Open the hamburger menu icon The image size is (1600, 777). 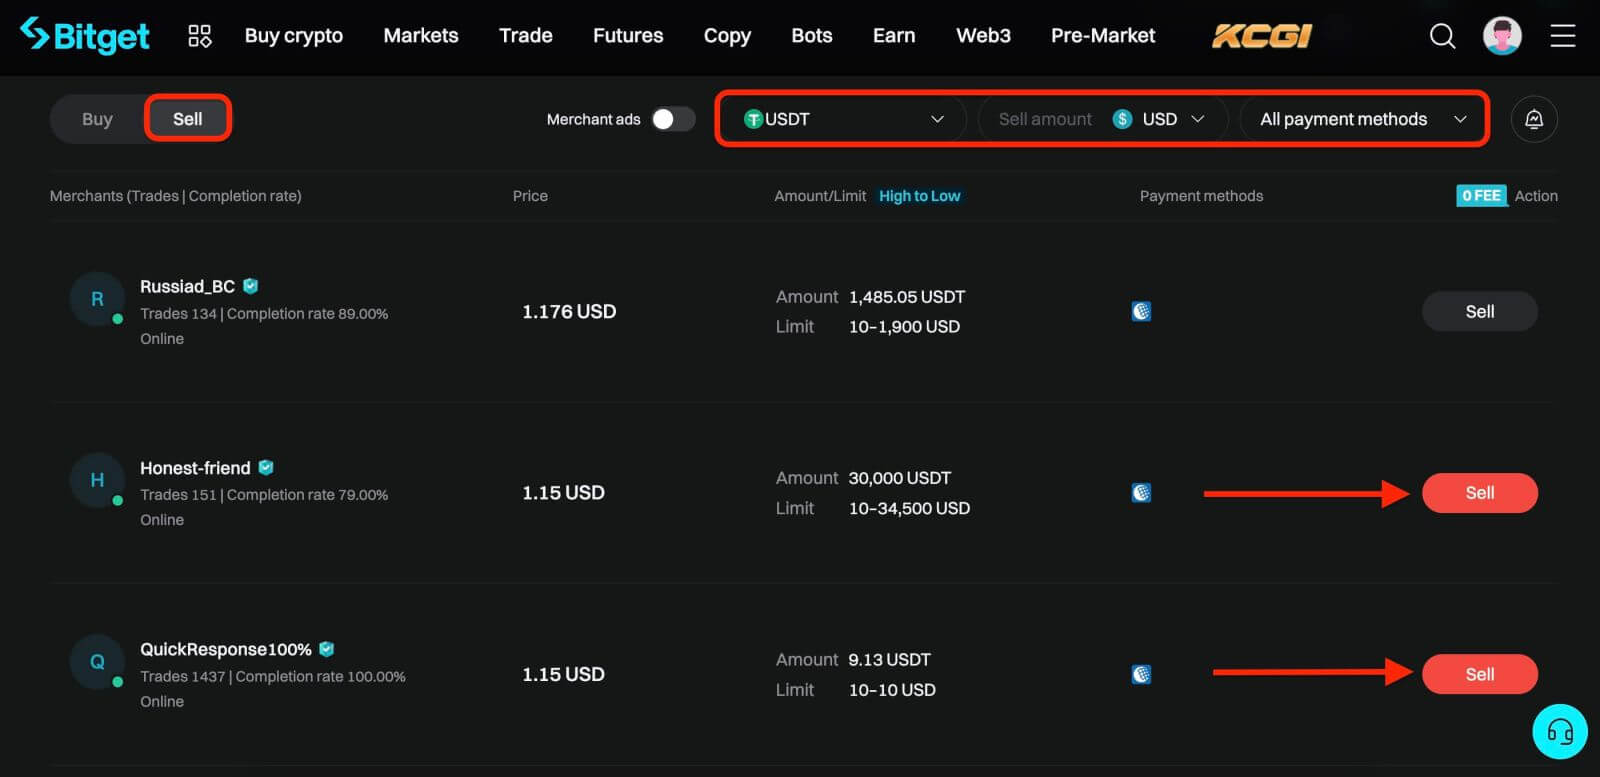1562,37
